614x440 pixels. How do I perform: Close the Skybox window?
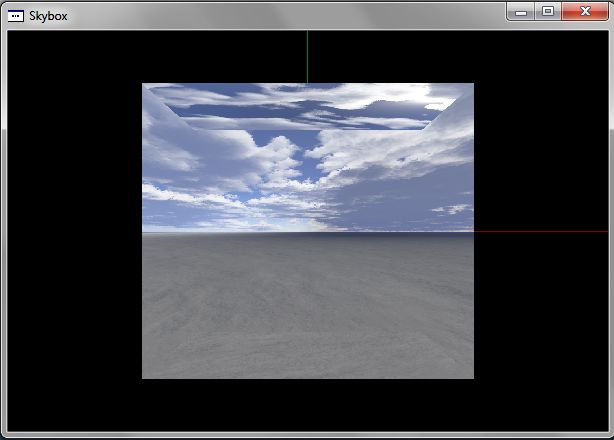pyautogui.click(x=585, y=11)
